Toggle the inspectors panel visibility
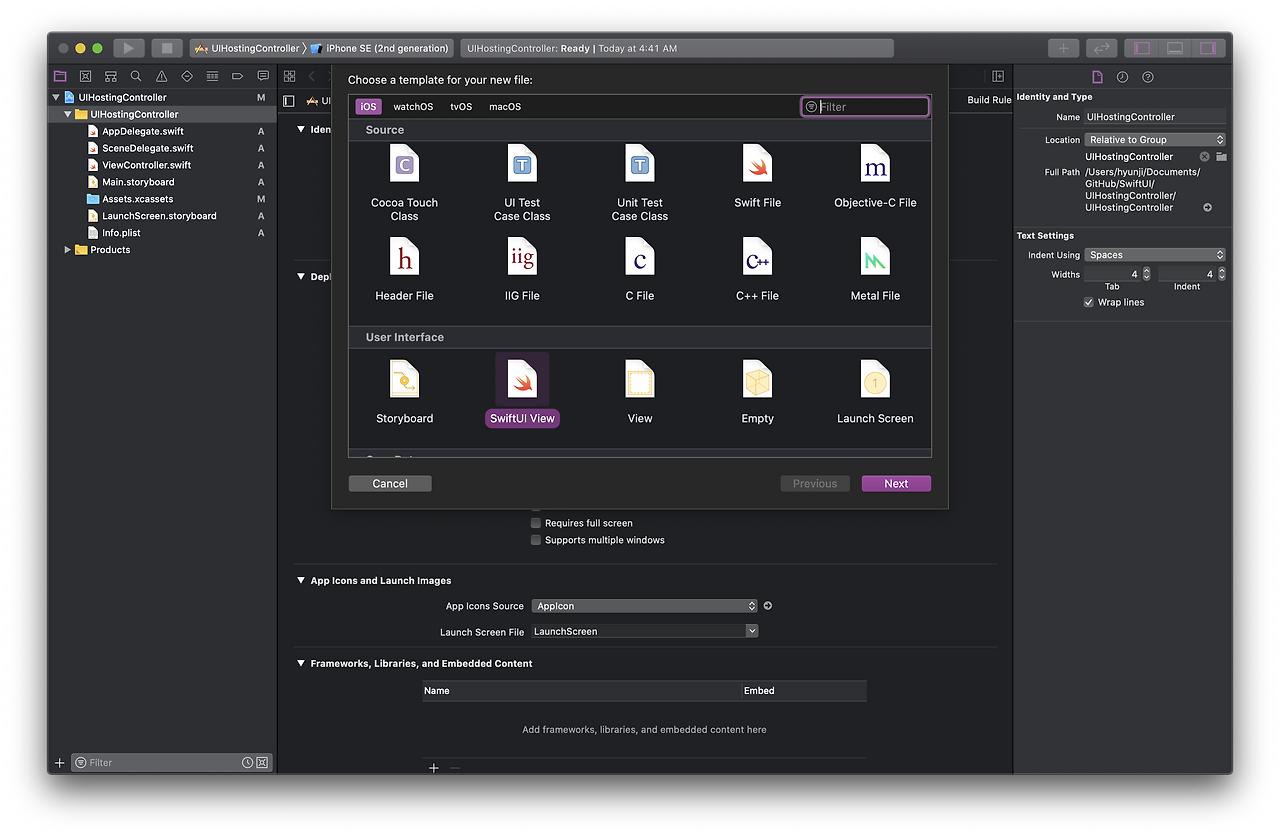The height and width of the screenshot is (837, 1280). 1208,48
